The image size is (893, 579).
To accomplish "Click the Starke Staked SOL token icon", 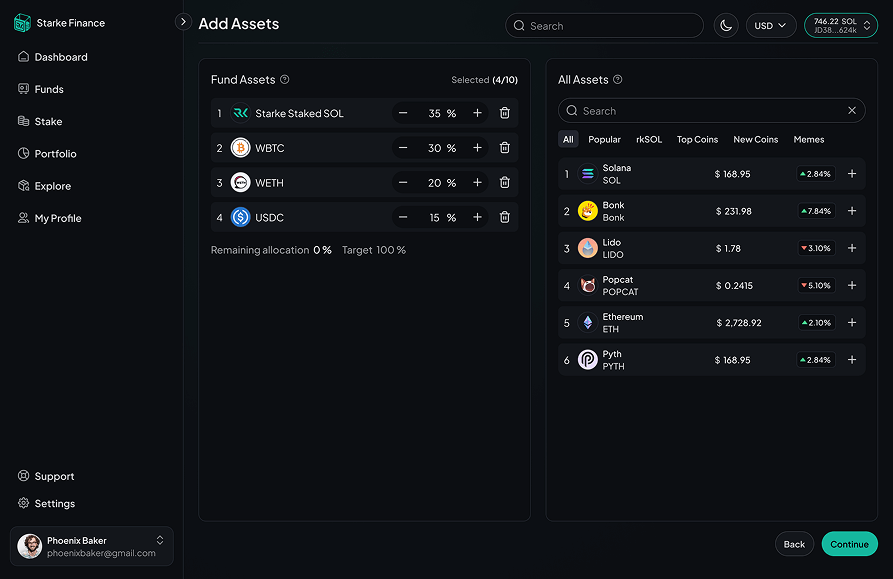I will point(240,113).
